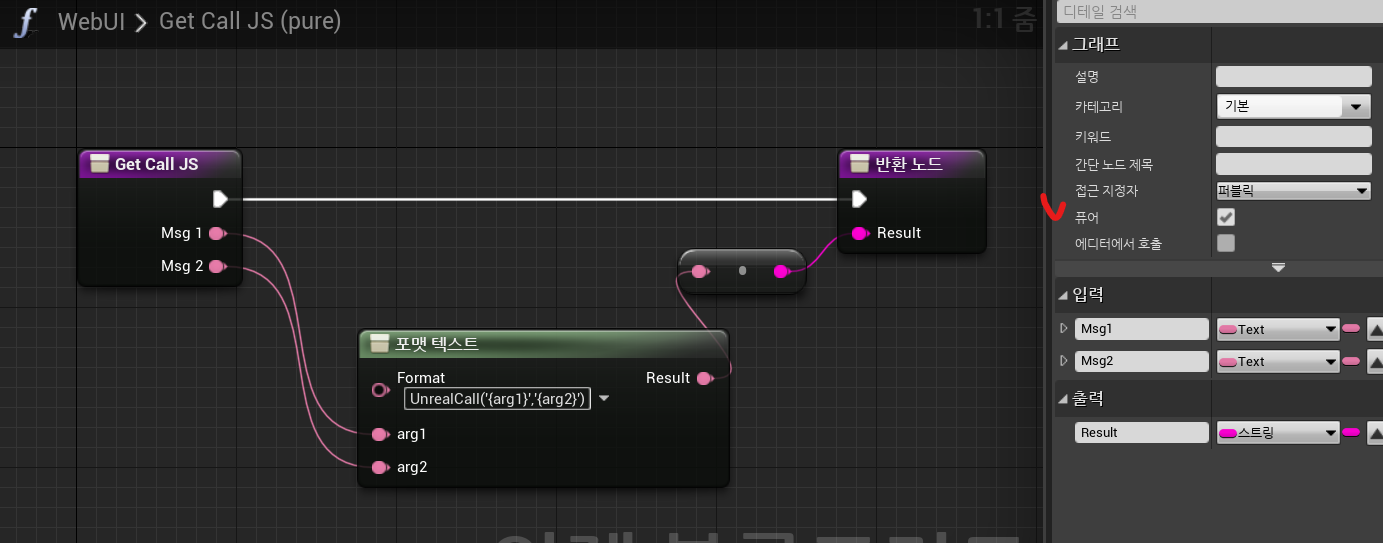Uncheck the 퓨어 (Pure) checkbox

[1225, 217]
